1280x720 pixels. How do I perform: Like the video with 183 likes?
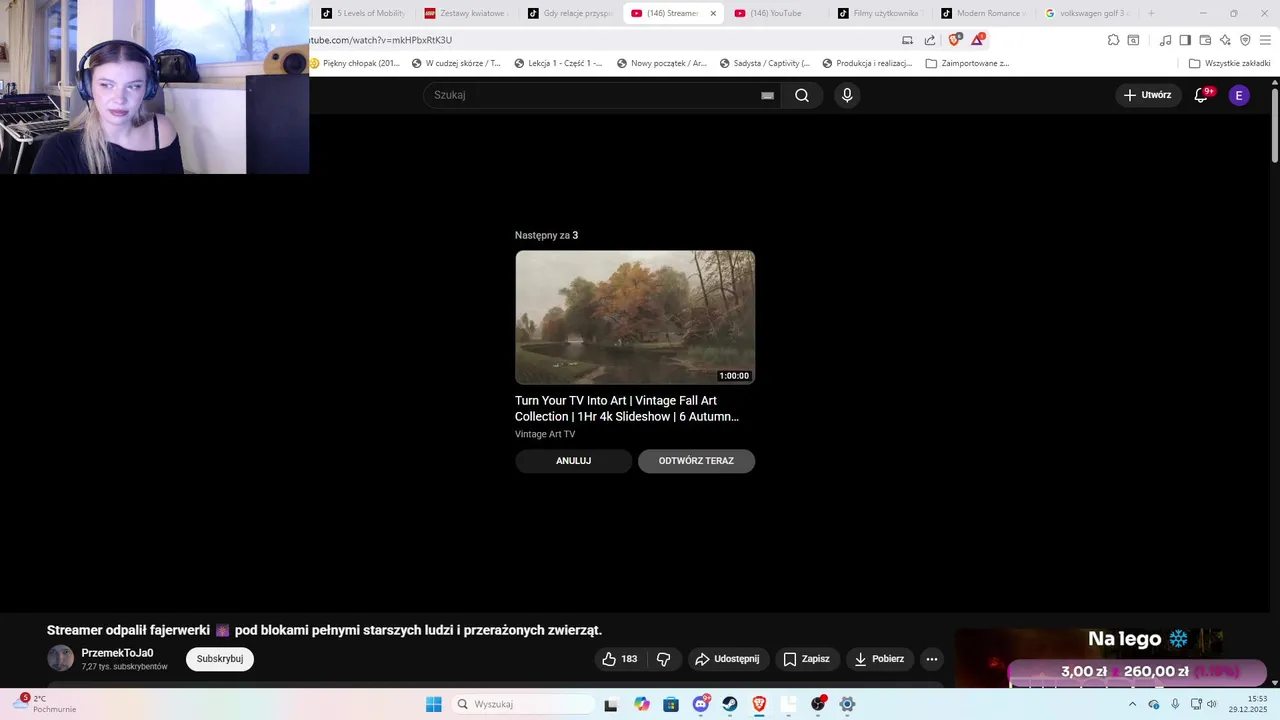[x=619, y=659]
